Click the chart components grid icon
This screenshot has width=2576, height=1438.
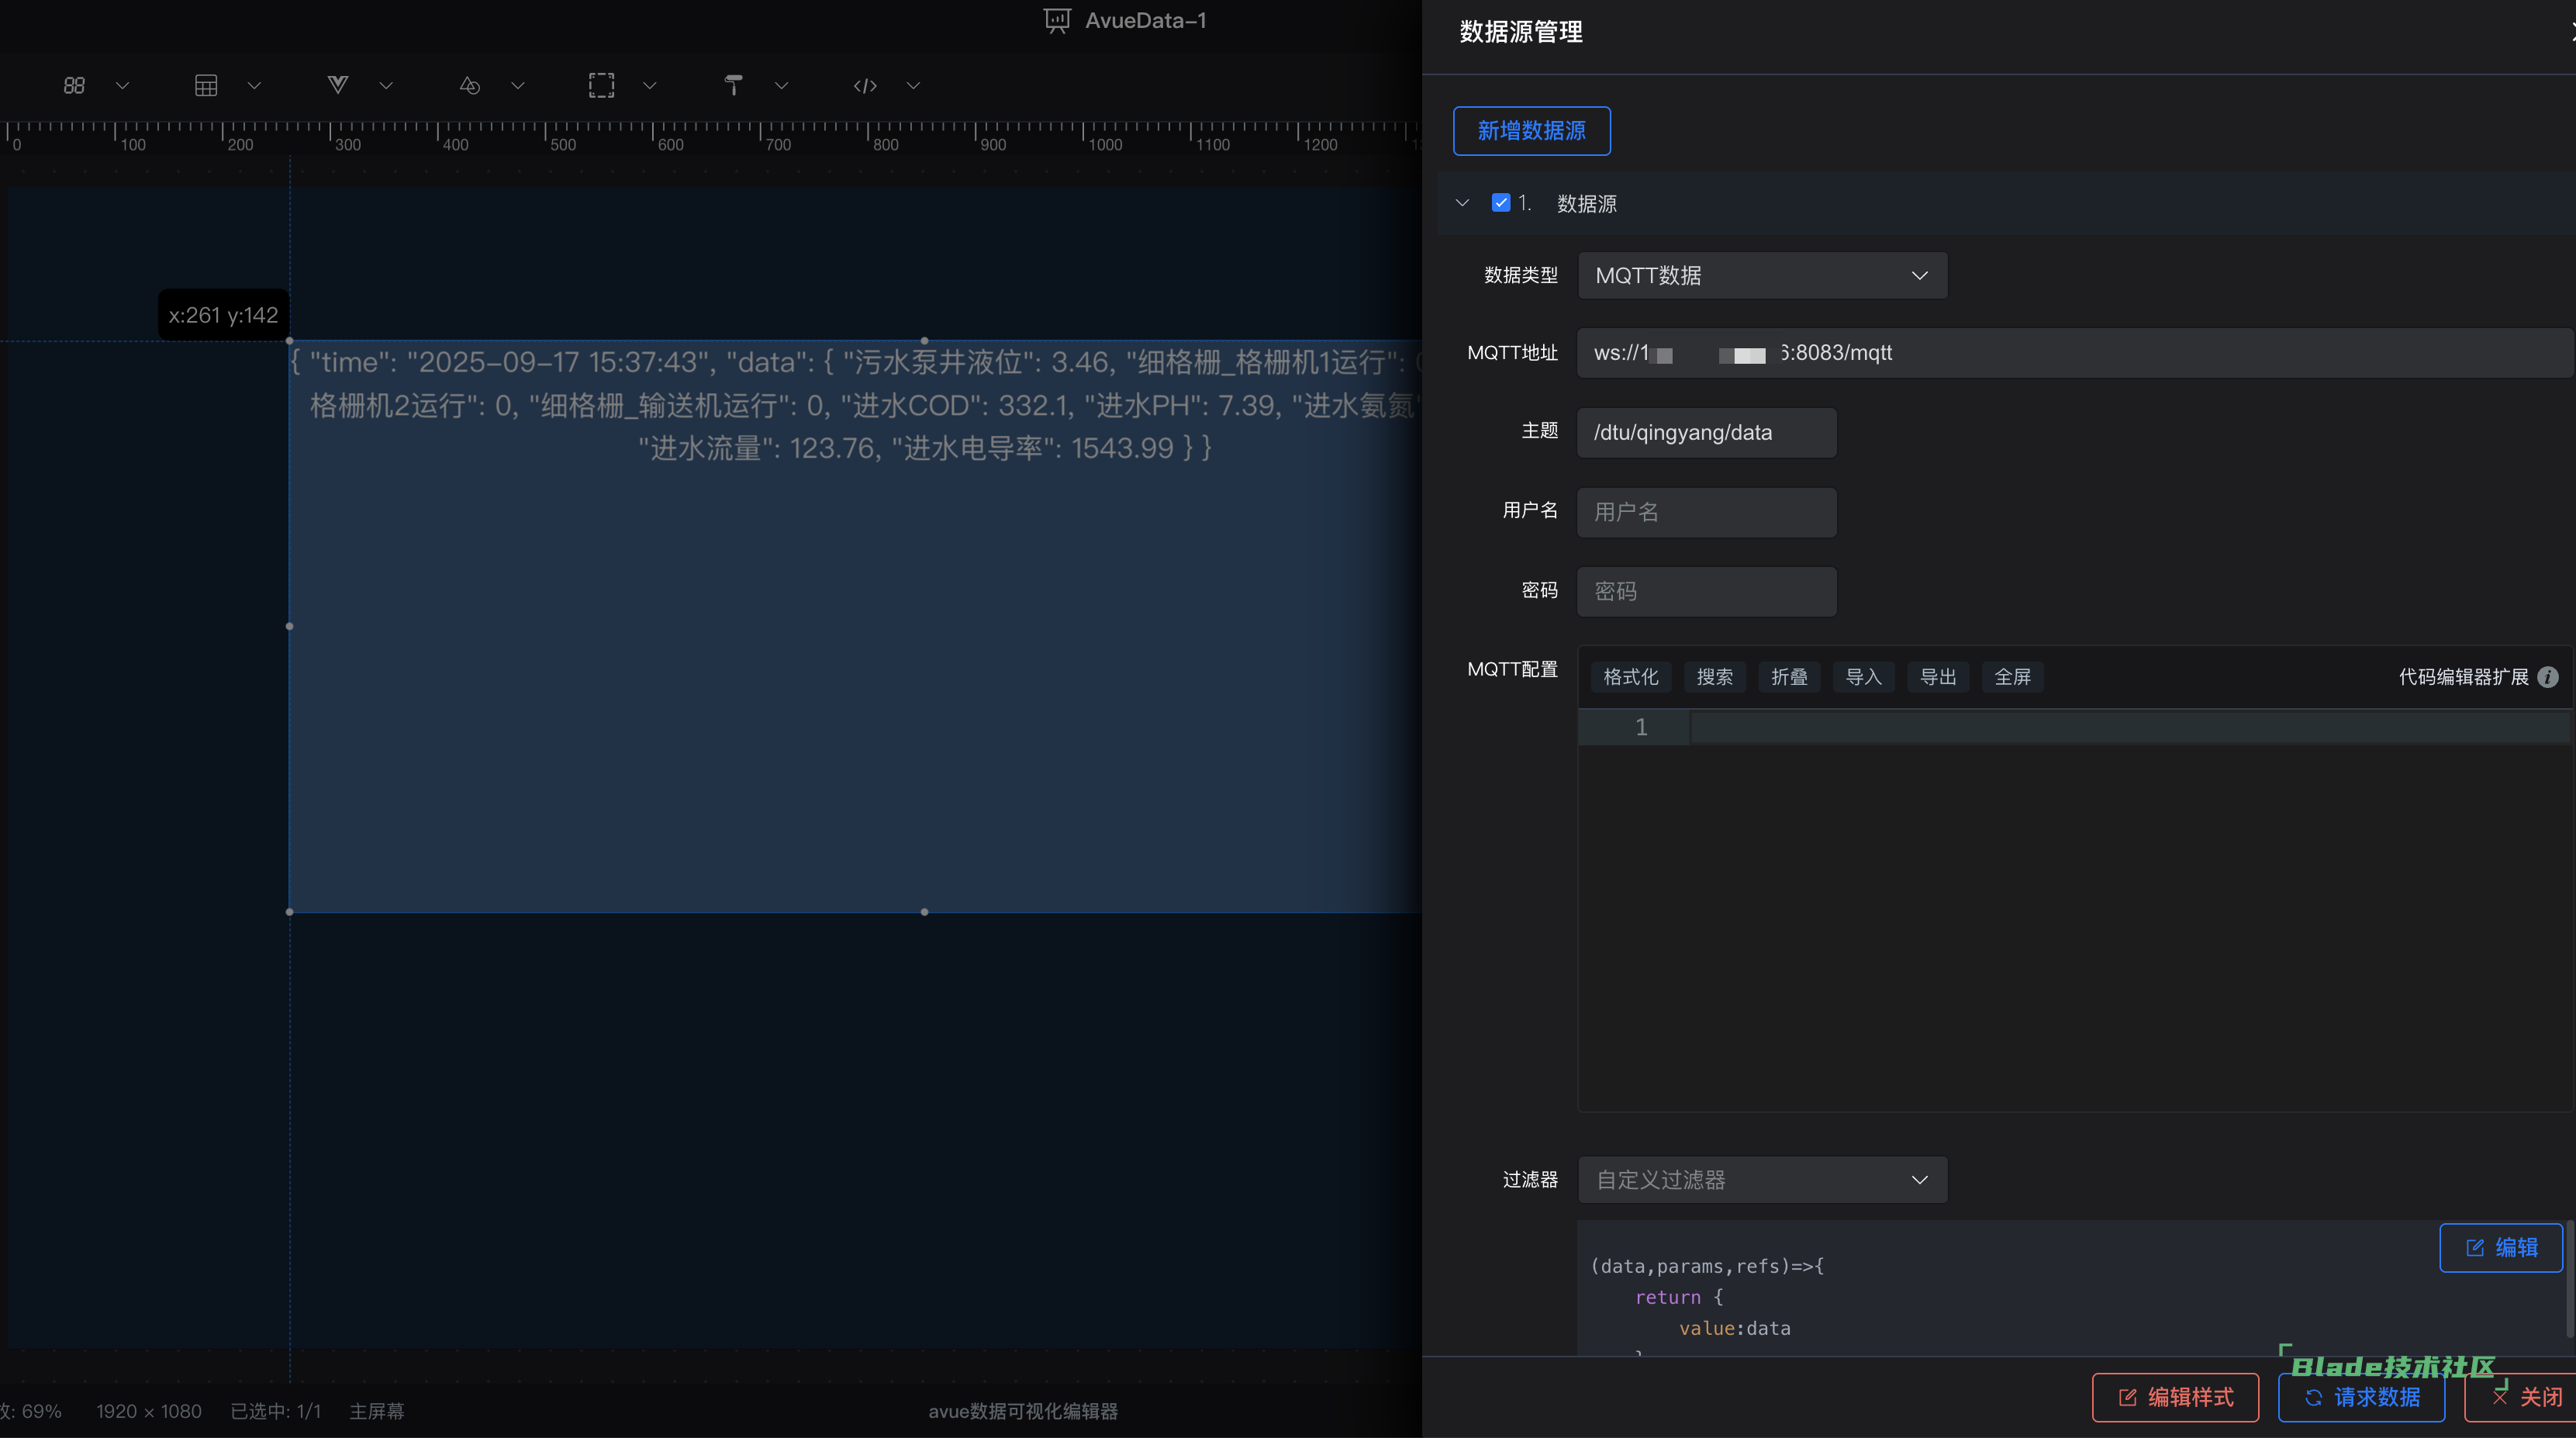74,86
